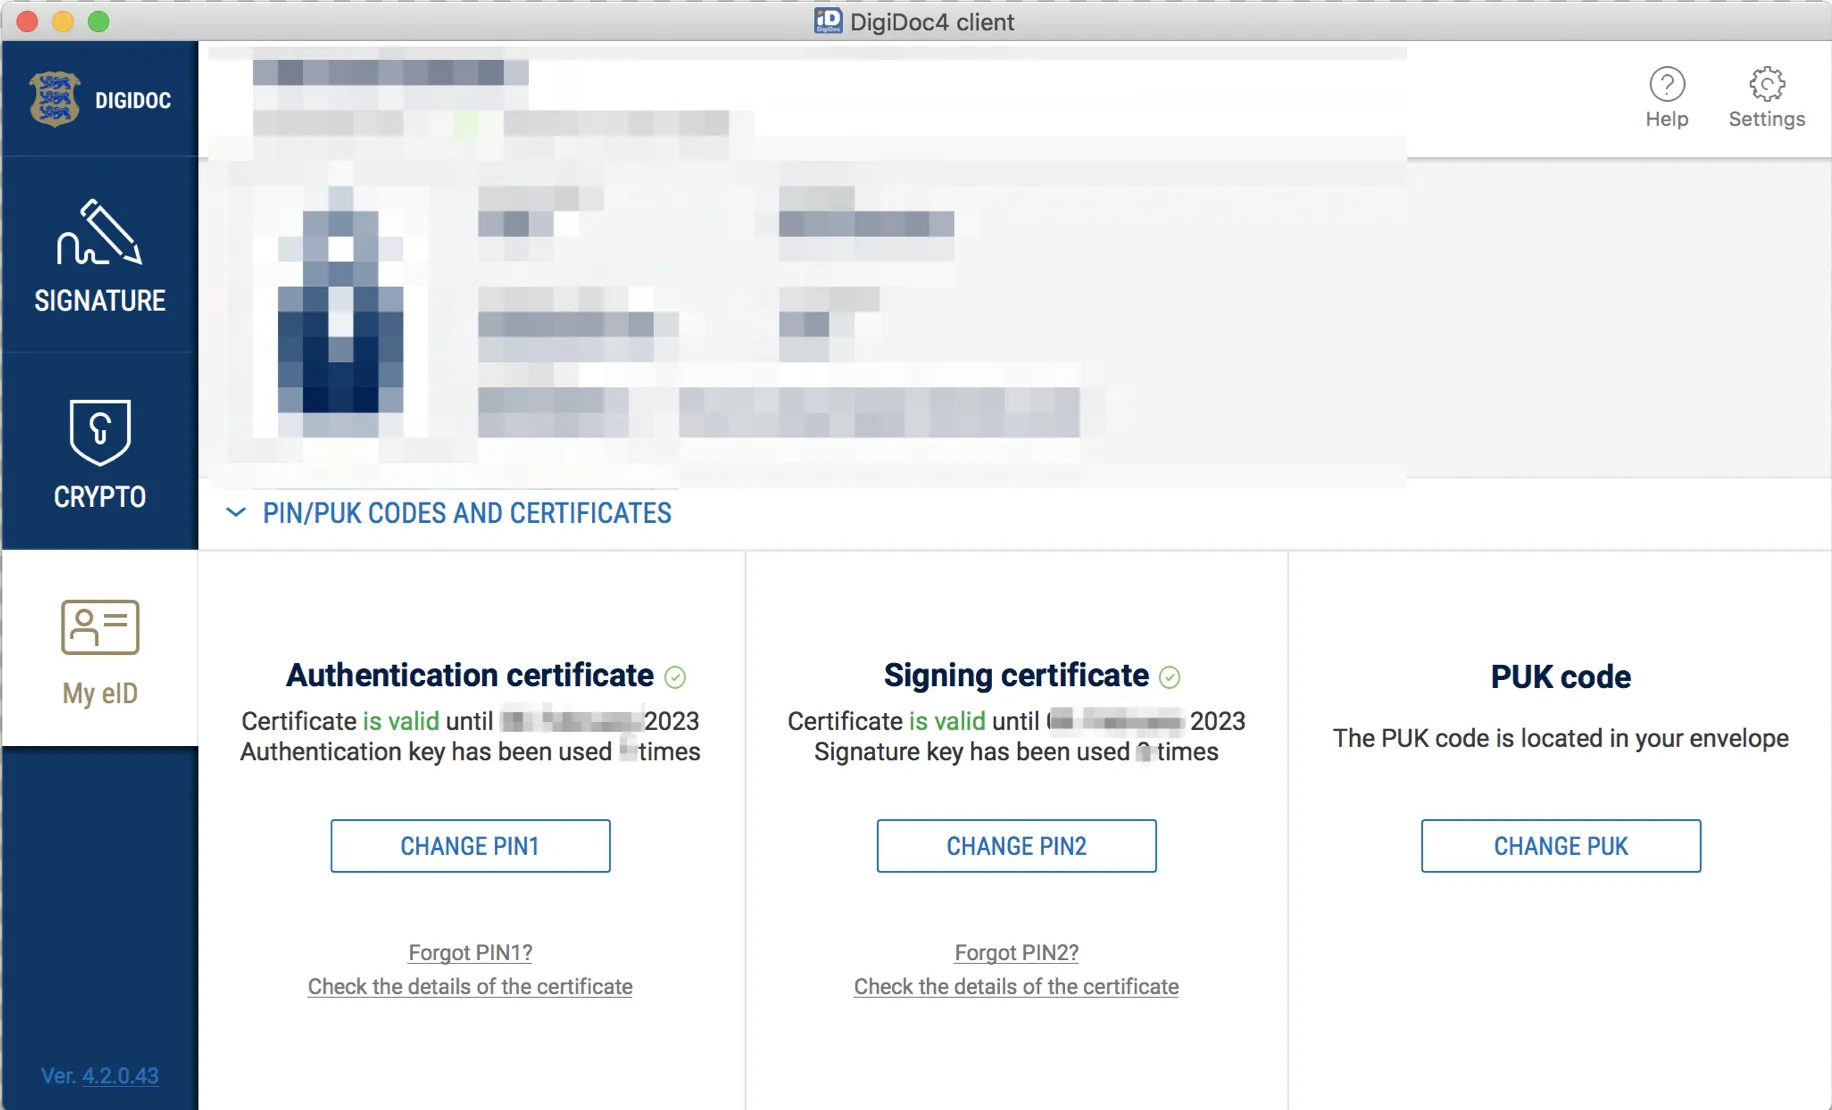Image resolution: width=1832 pixels, height=1110 pixels.
Task: Open the Crypto shield icon
Action: 99,432
